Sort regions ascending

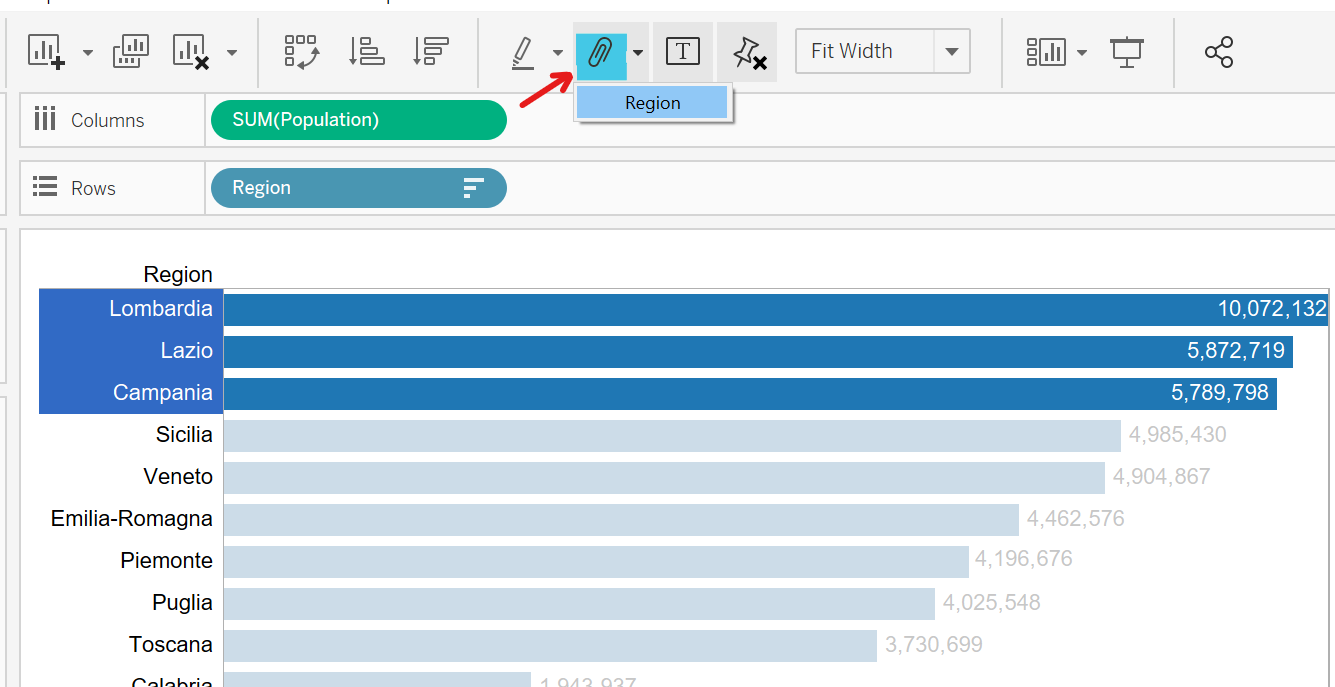tap(367, 52)
